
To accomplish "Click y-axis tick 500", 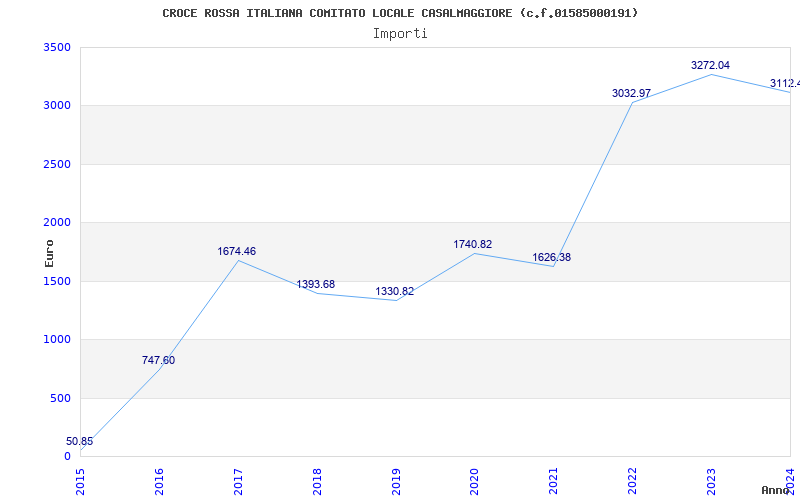I will pos(60,398).
